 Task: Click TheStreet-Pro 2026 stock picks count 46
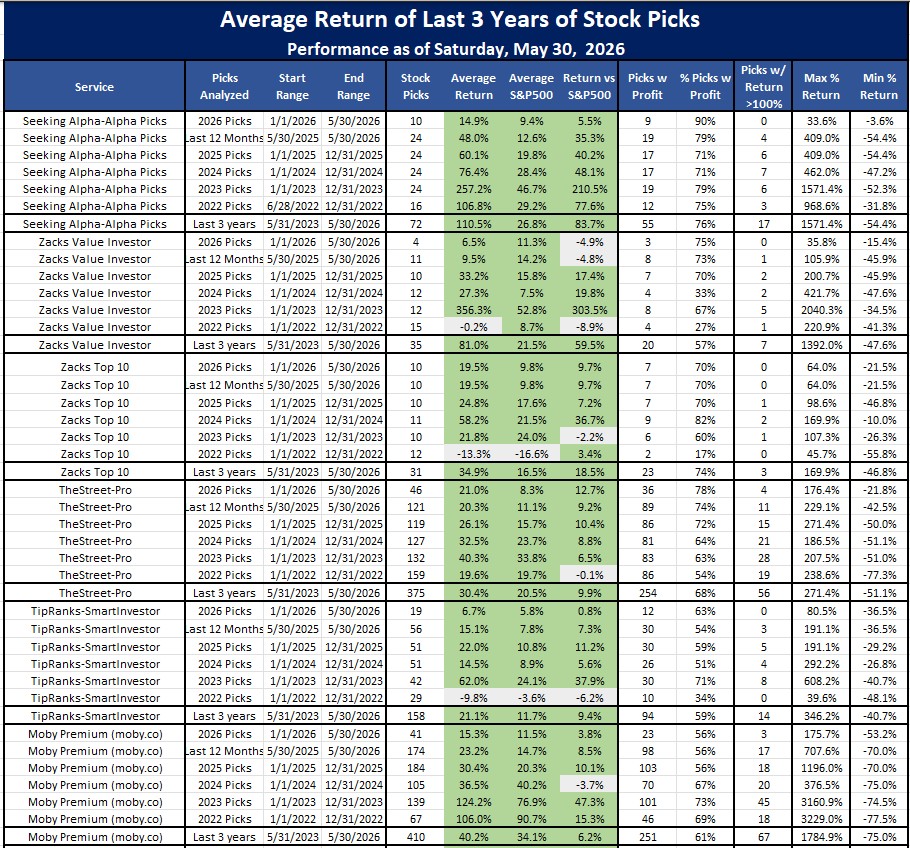pyautogui.click(x=416, y=490)
